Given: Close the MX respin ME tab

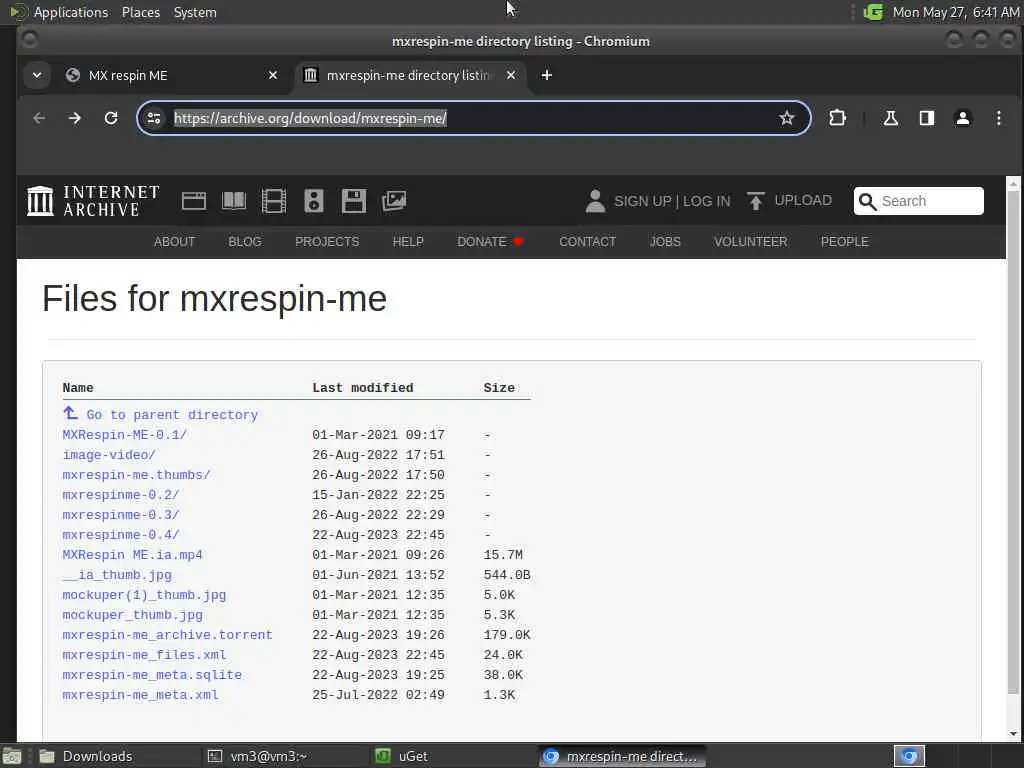Looking at the screenshot, I should coord(273,75).
